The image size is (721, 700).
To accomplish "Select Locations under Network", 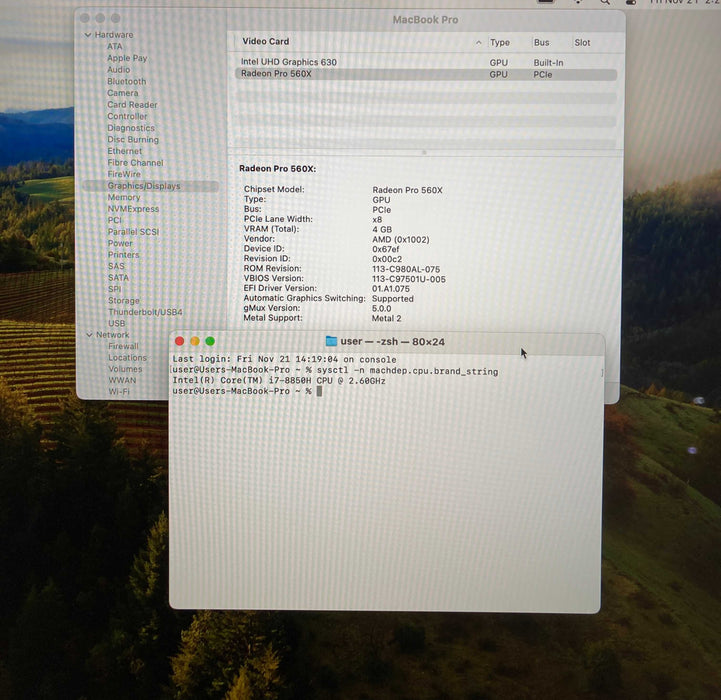I will click(x=127, y=358).
